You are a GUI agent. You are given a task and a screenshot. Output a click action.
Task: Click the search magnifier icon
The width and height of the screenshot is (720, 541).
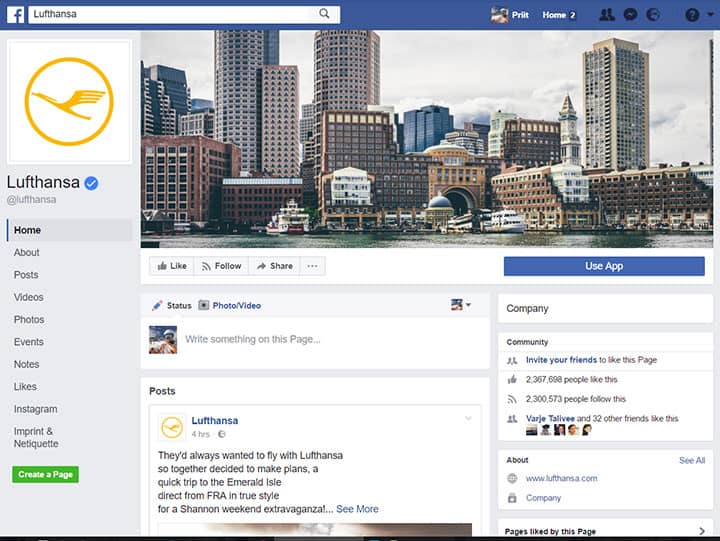[x=324, y=14]
